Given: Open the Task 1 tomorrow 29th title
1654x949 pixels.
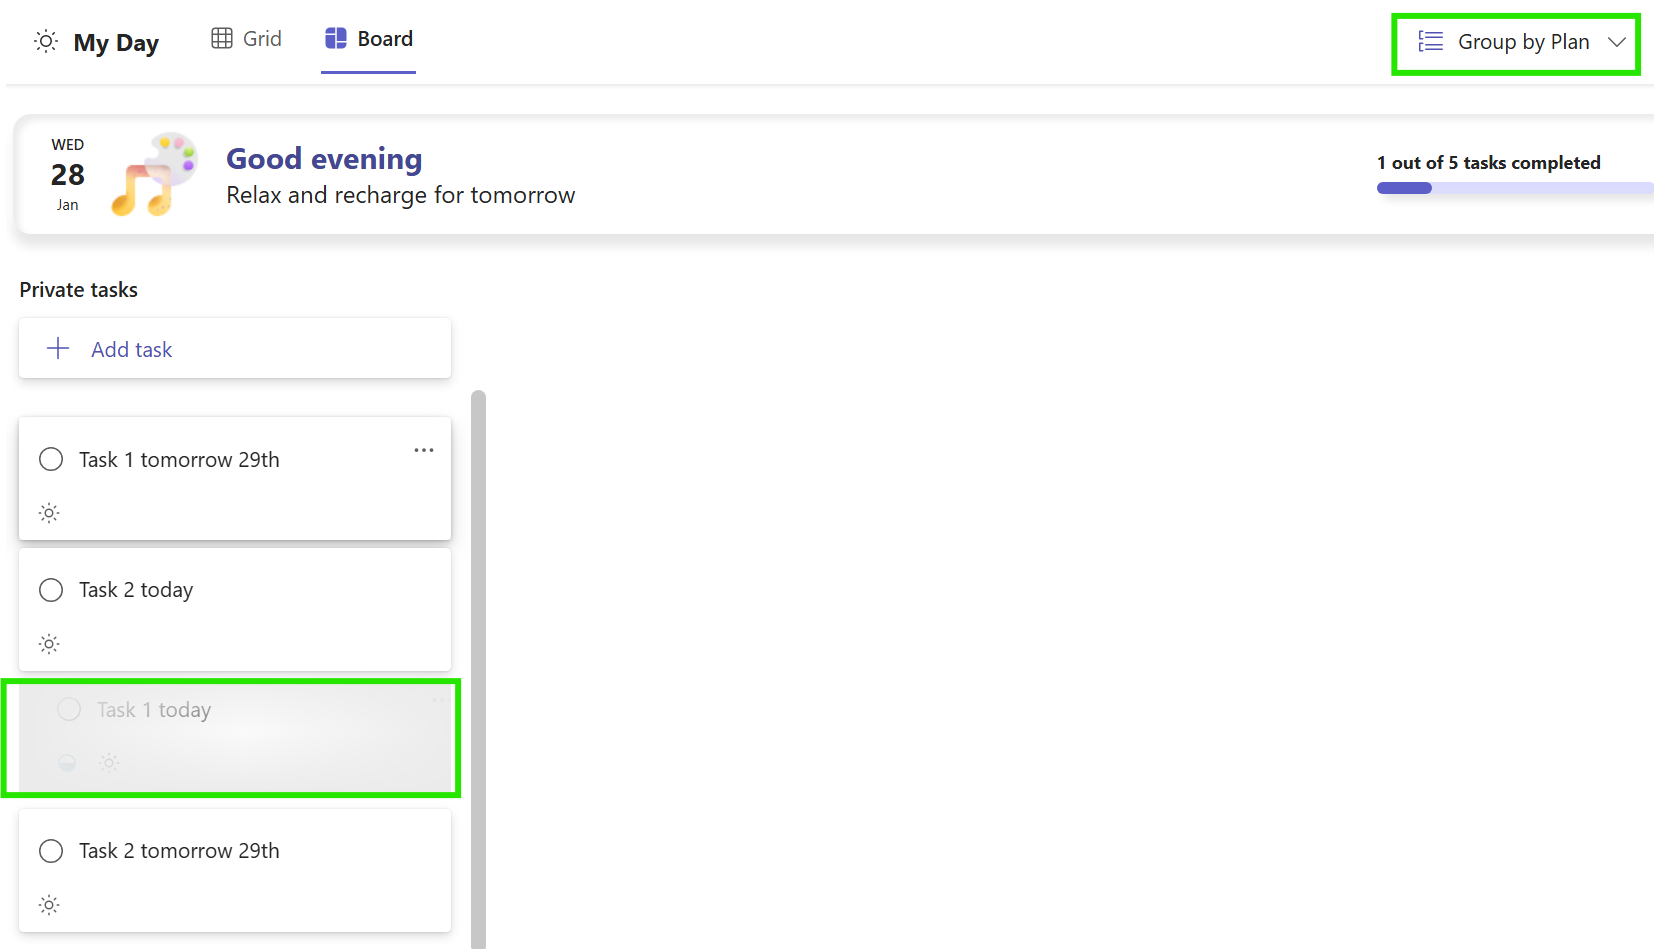Looking at the screenshot, I should 179,459.
